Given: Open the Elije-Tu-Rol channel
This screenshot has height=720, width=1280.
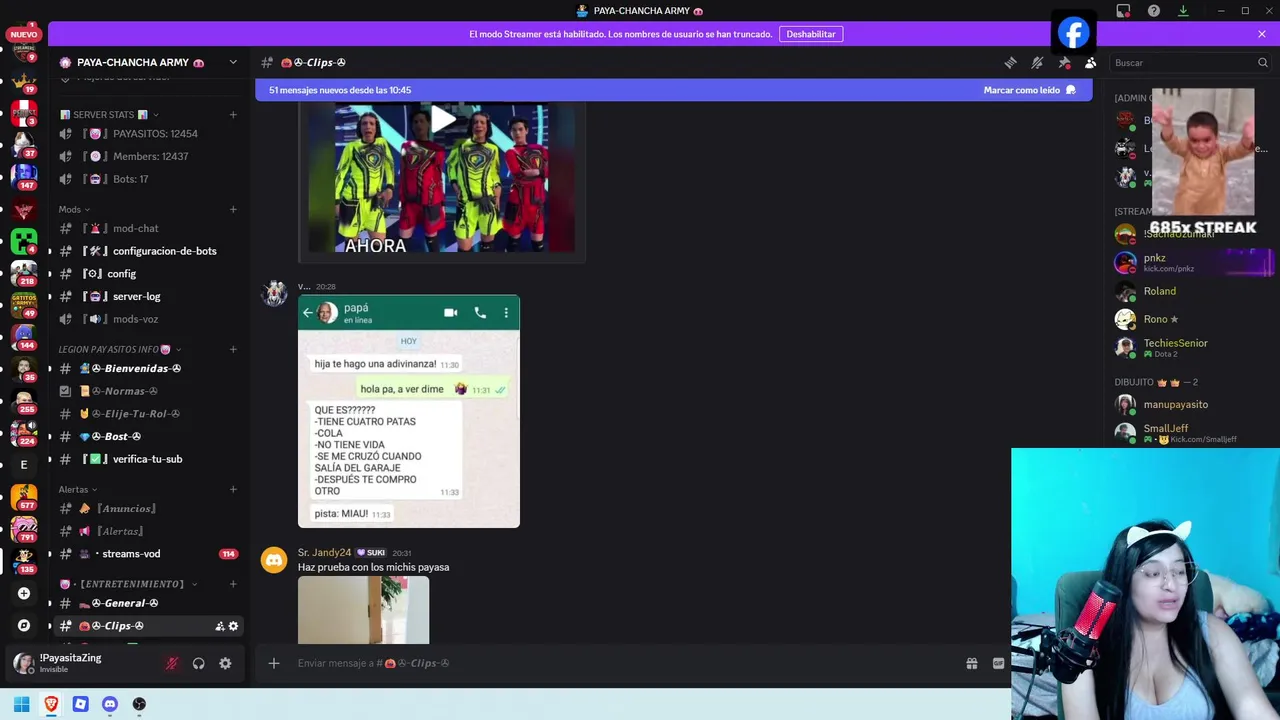Looking at the screenshot, I should pyautogui.click(x=148, y=413).
